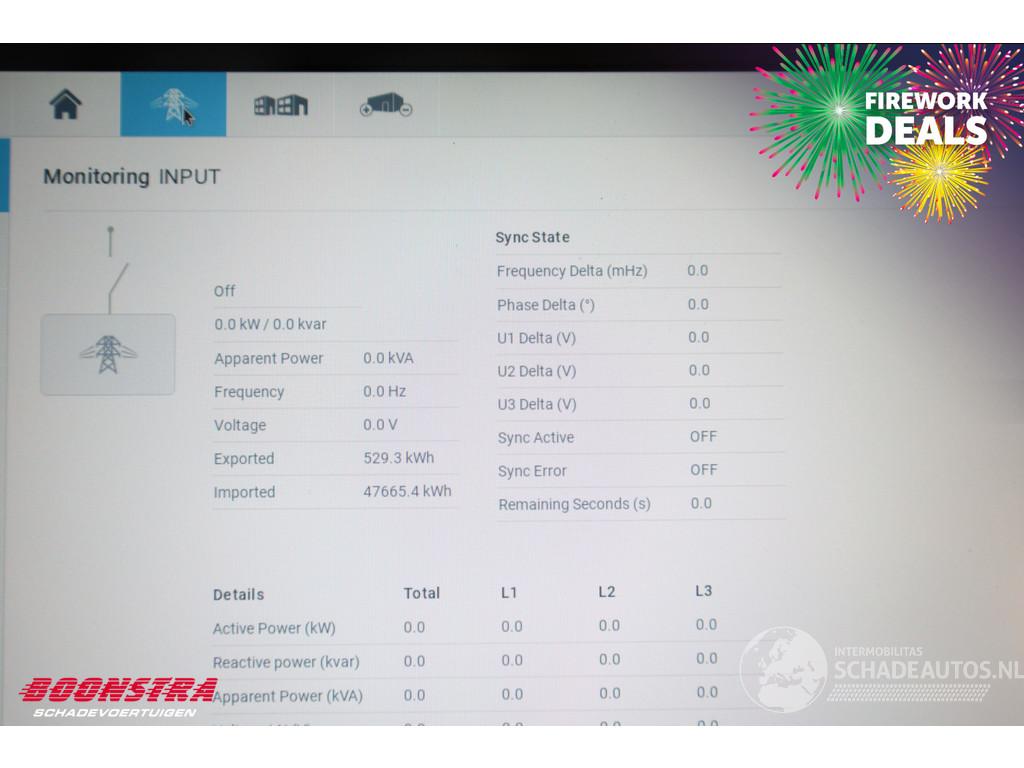Click the Exported 529.3 kWh value
Viewport: 1024px width, 768px height.
pos(398,458)
